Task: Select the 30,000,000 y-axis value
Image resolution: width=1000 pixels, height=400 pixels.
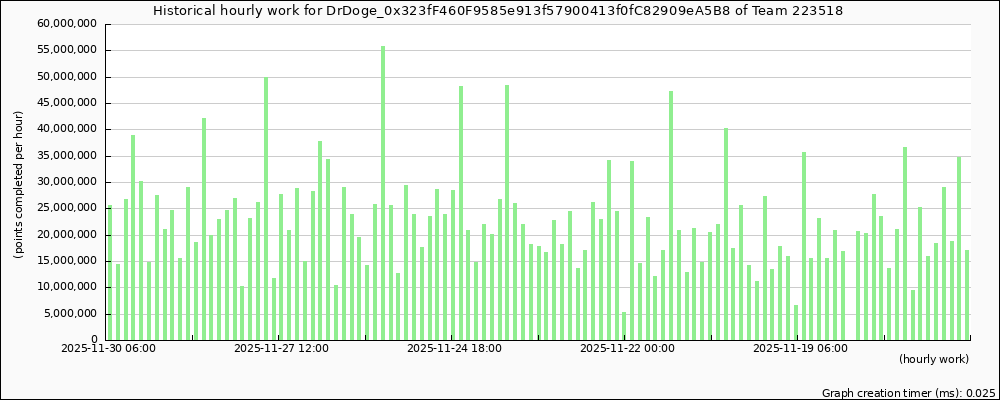Action: pyautogui.click(x=64, y=182)
